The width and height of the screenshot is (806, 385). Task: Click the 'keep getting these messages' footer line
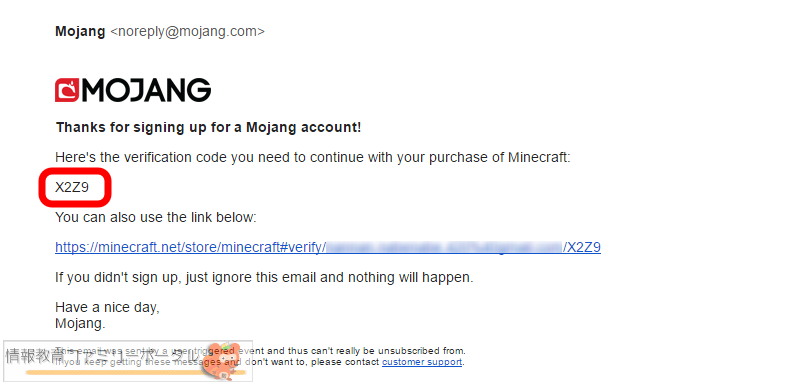[260, 362]
